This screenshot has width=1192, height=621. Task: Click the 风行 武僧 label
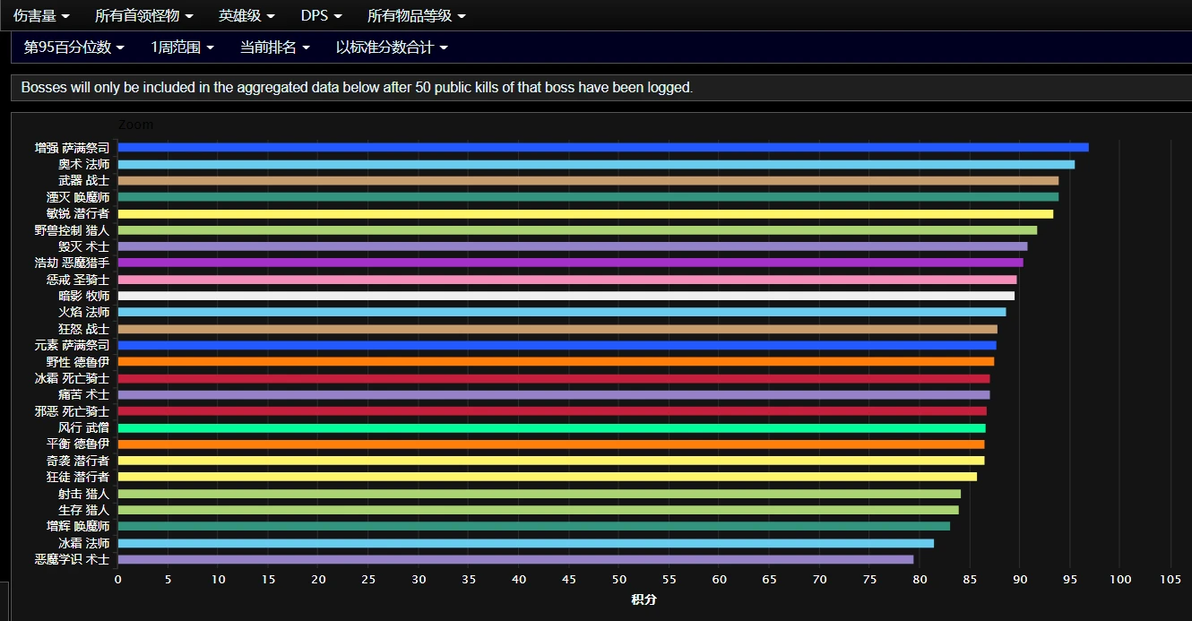pos(84,428)
